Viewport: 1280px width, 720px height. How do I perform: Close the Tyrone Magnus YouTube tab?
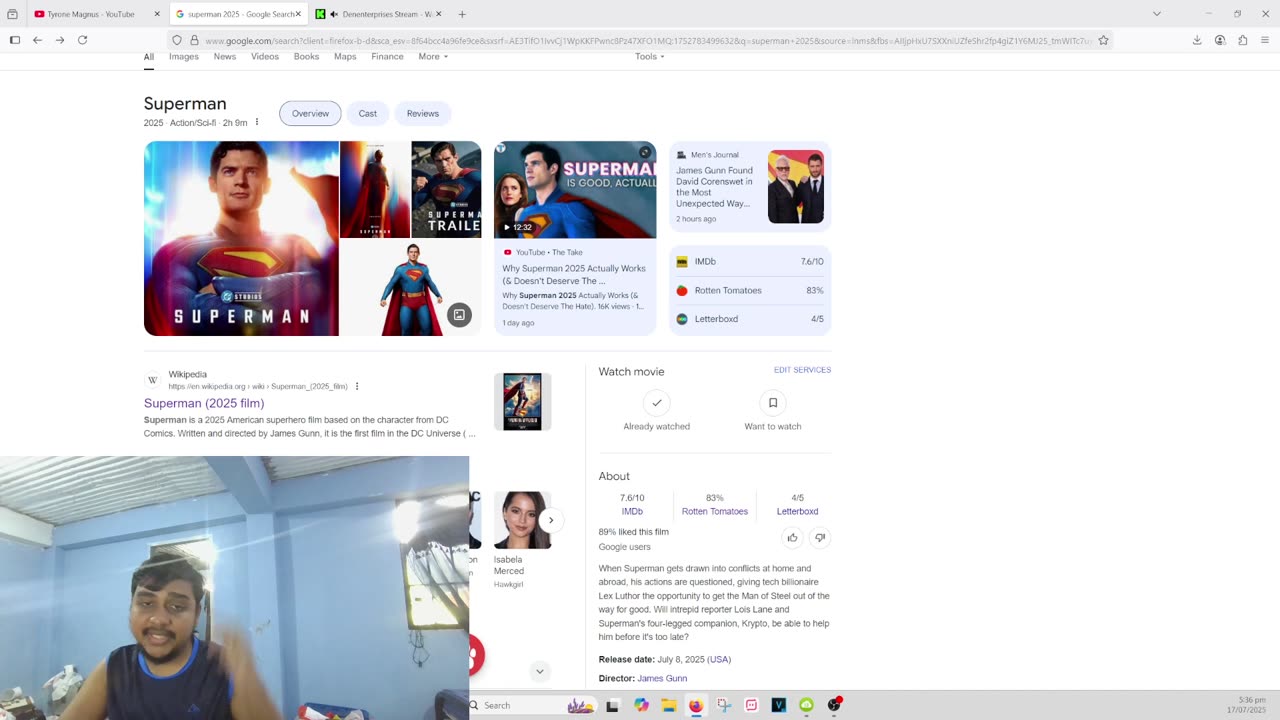tap(157, 14)
